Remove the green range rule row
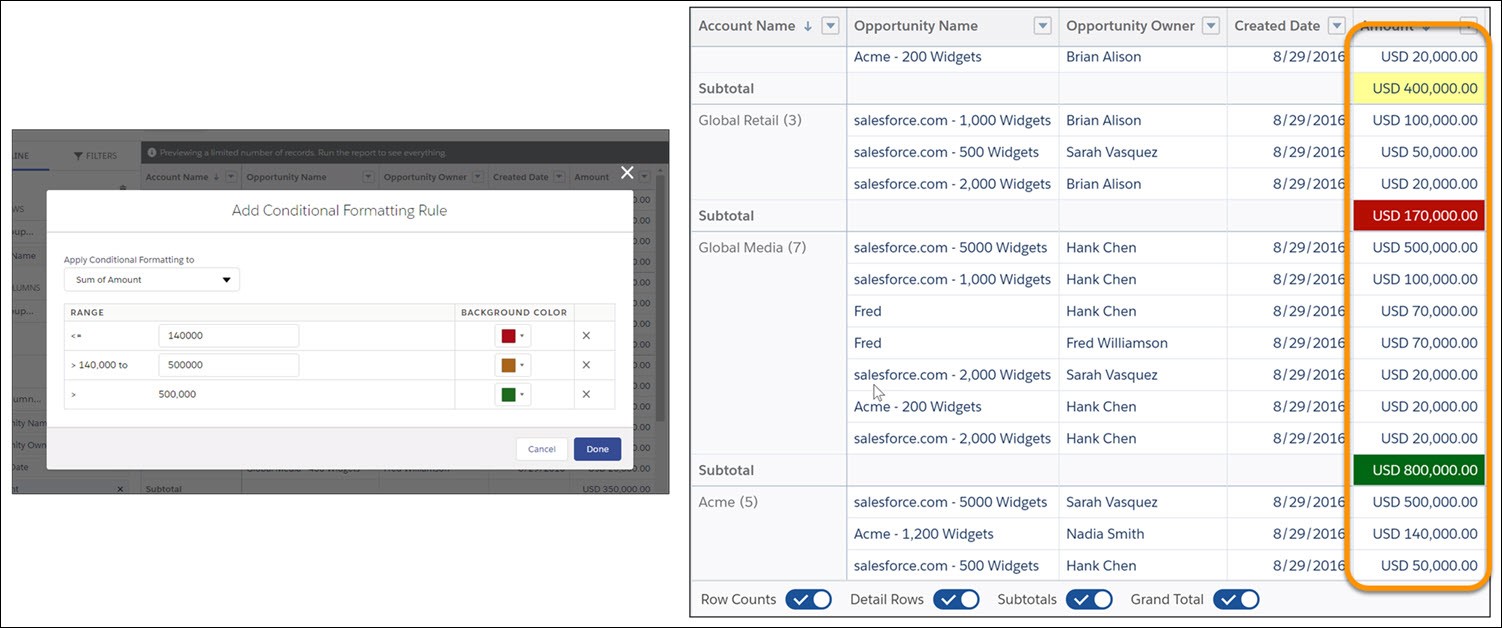Screen dimensions: 1502x628 (x=586, y=394)
